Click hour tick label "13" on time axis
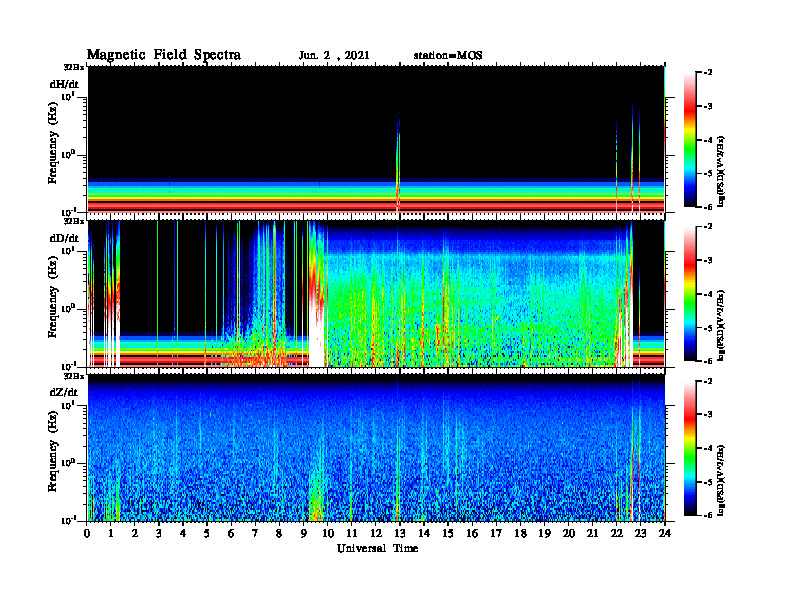This screenshot has height=612, width=792. click(x=400, y=533)
